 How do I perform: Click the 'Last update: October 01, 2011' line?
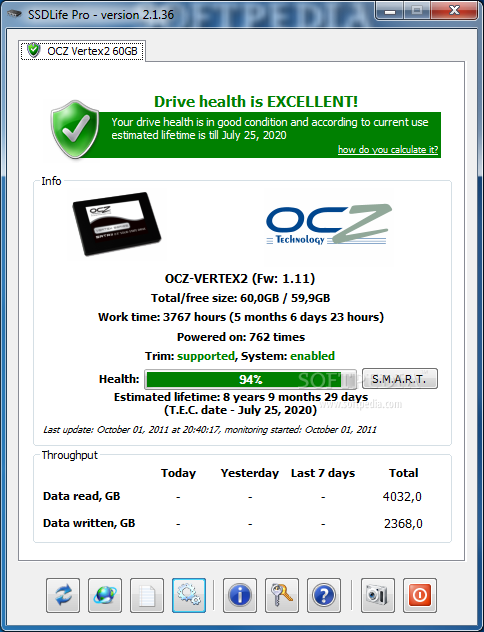(x=210, y=430)
